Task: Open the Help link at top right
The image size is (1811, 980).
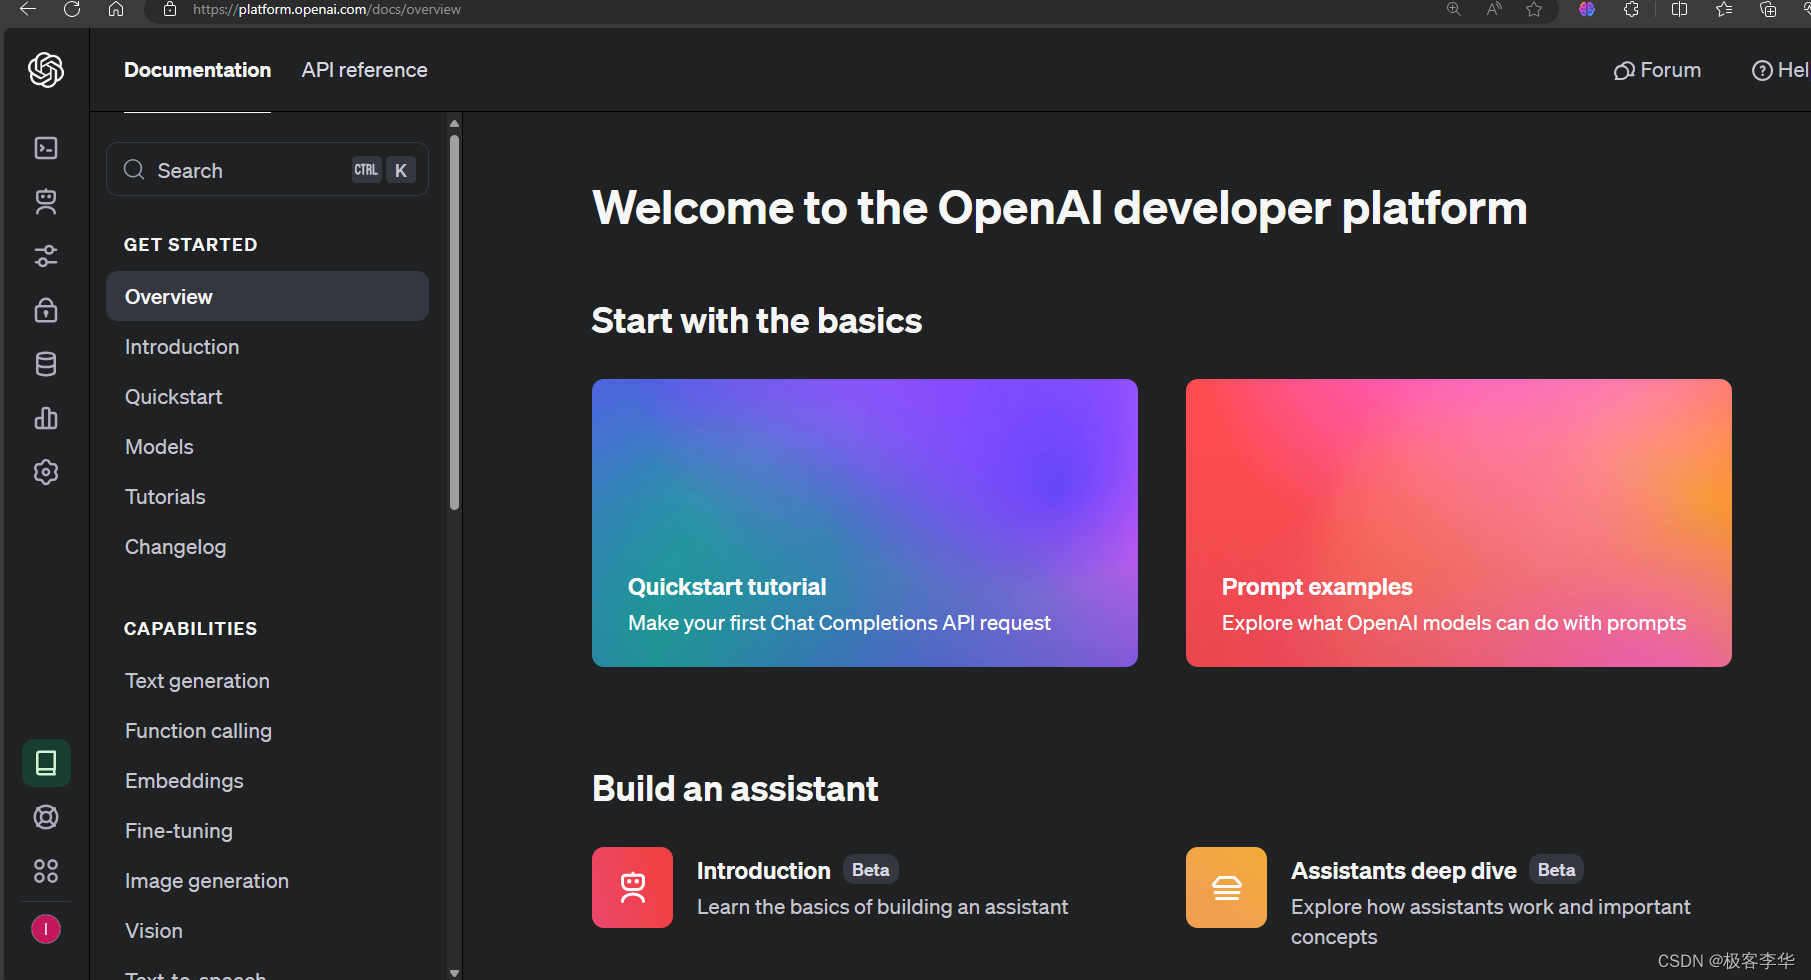Action: (1780, 70)
